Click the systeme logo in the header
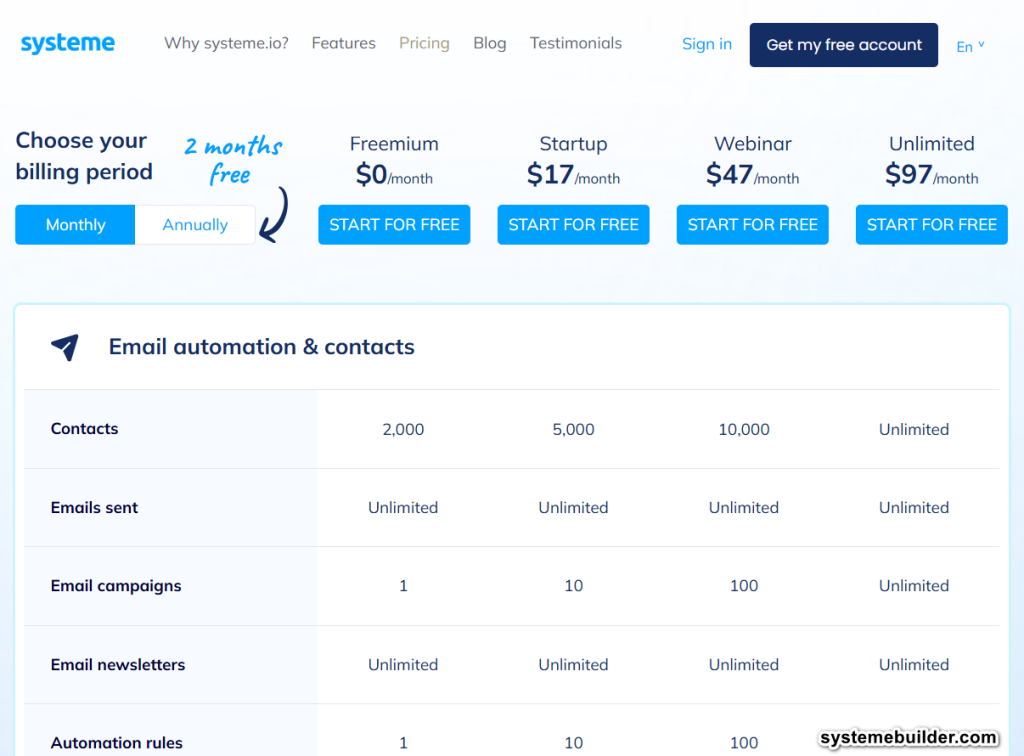 [67, 43]
